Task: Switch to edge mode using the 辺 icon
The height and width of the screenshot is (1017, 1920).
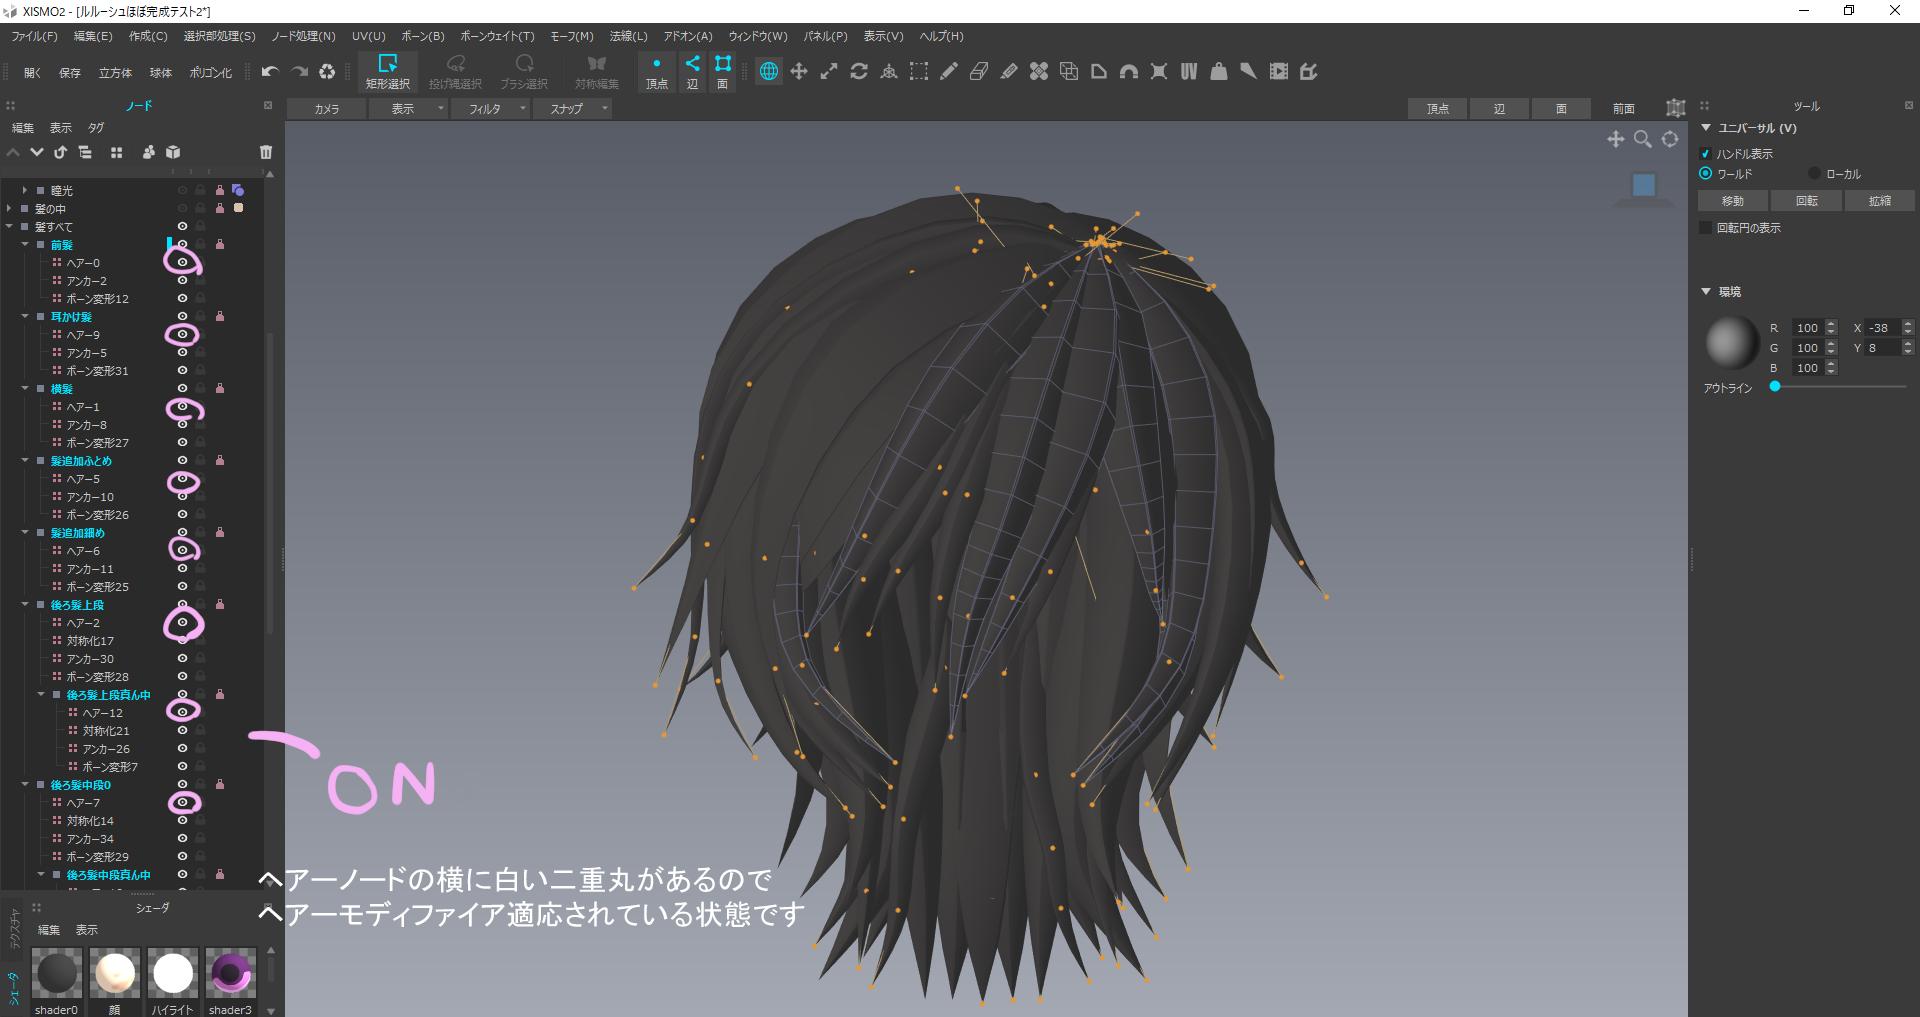Action: click(691, 72)
